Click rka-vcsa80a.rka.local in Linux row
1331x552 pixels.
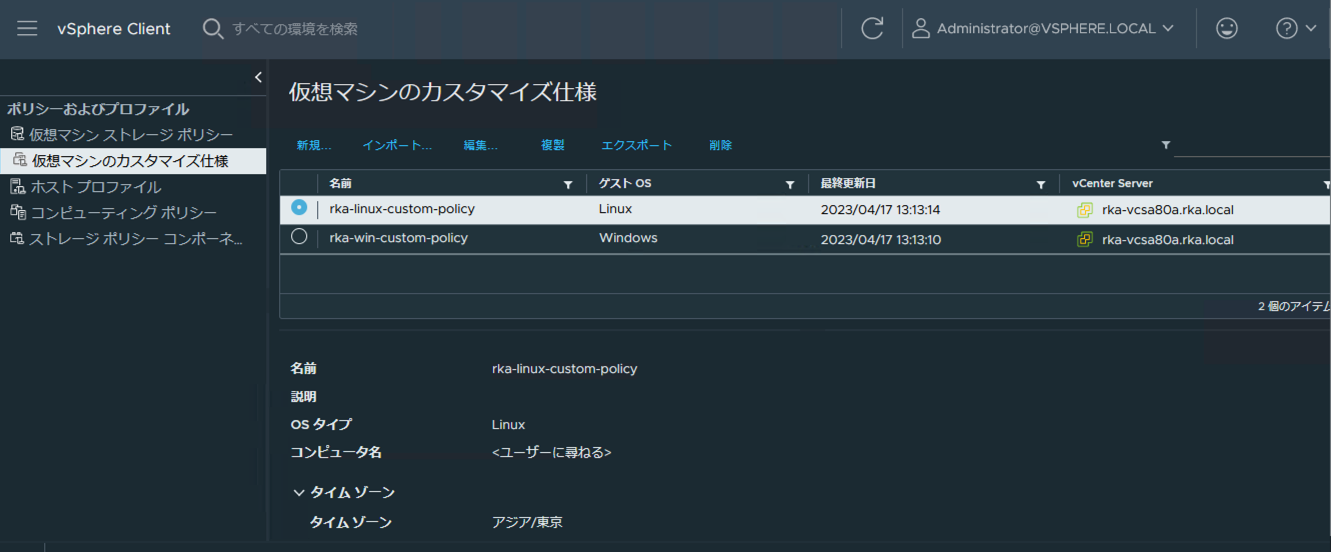[x=1167, y=210]
